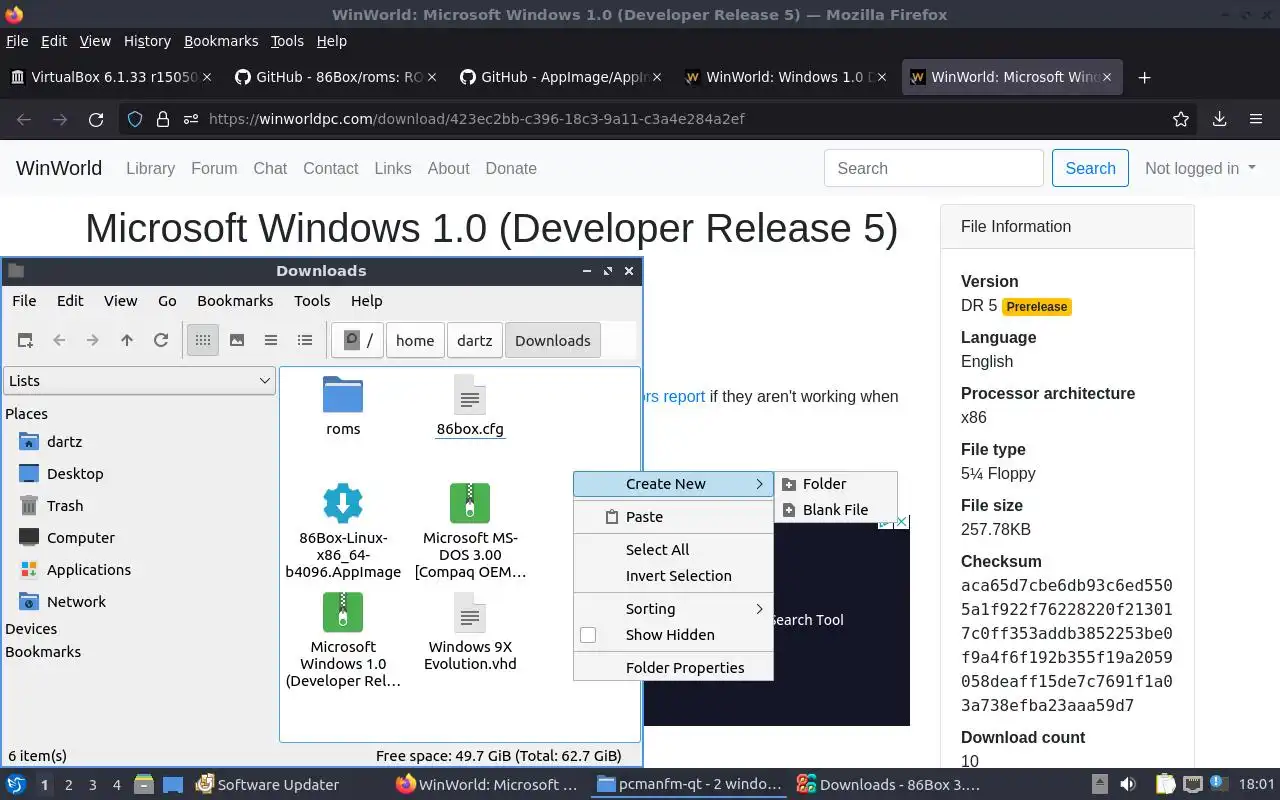Switch to GitHub AppImage tab

point(560,77)
